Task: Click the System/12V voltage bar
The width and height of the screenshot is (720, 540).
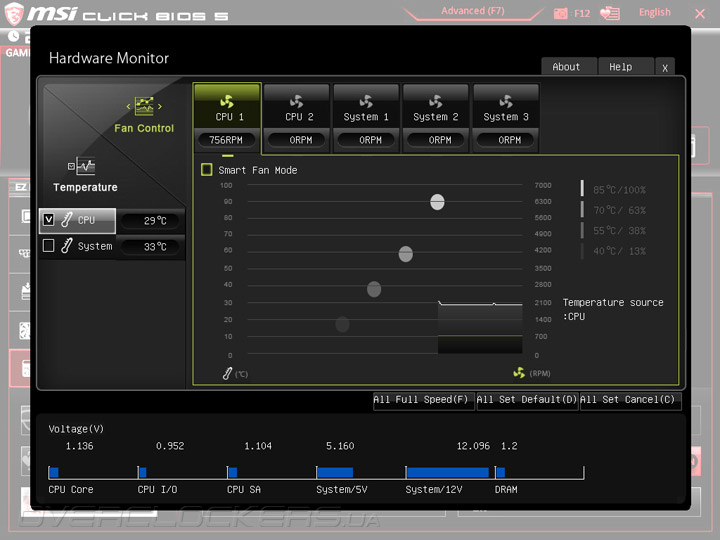Action: 448,472
